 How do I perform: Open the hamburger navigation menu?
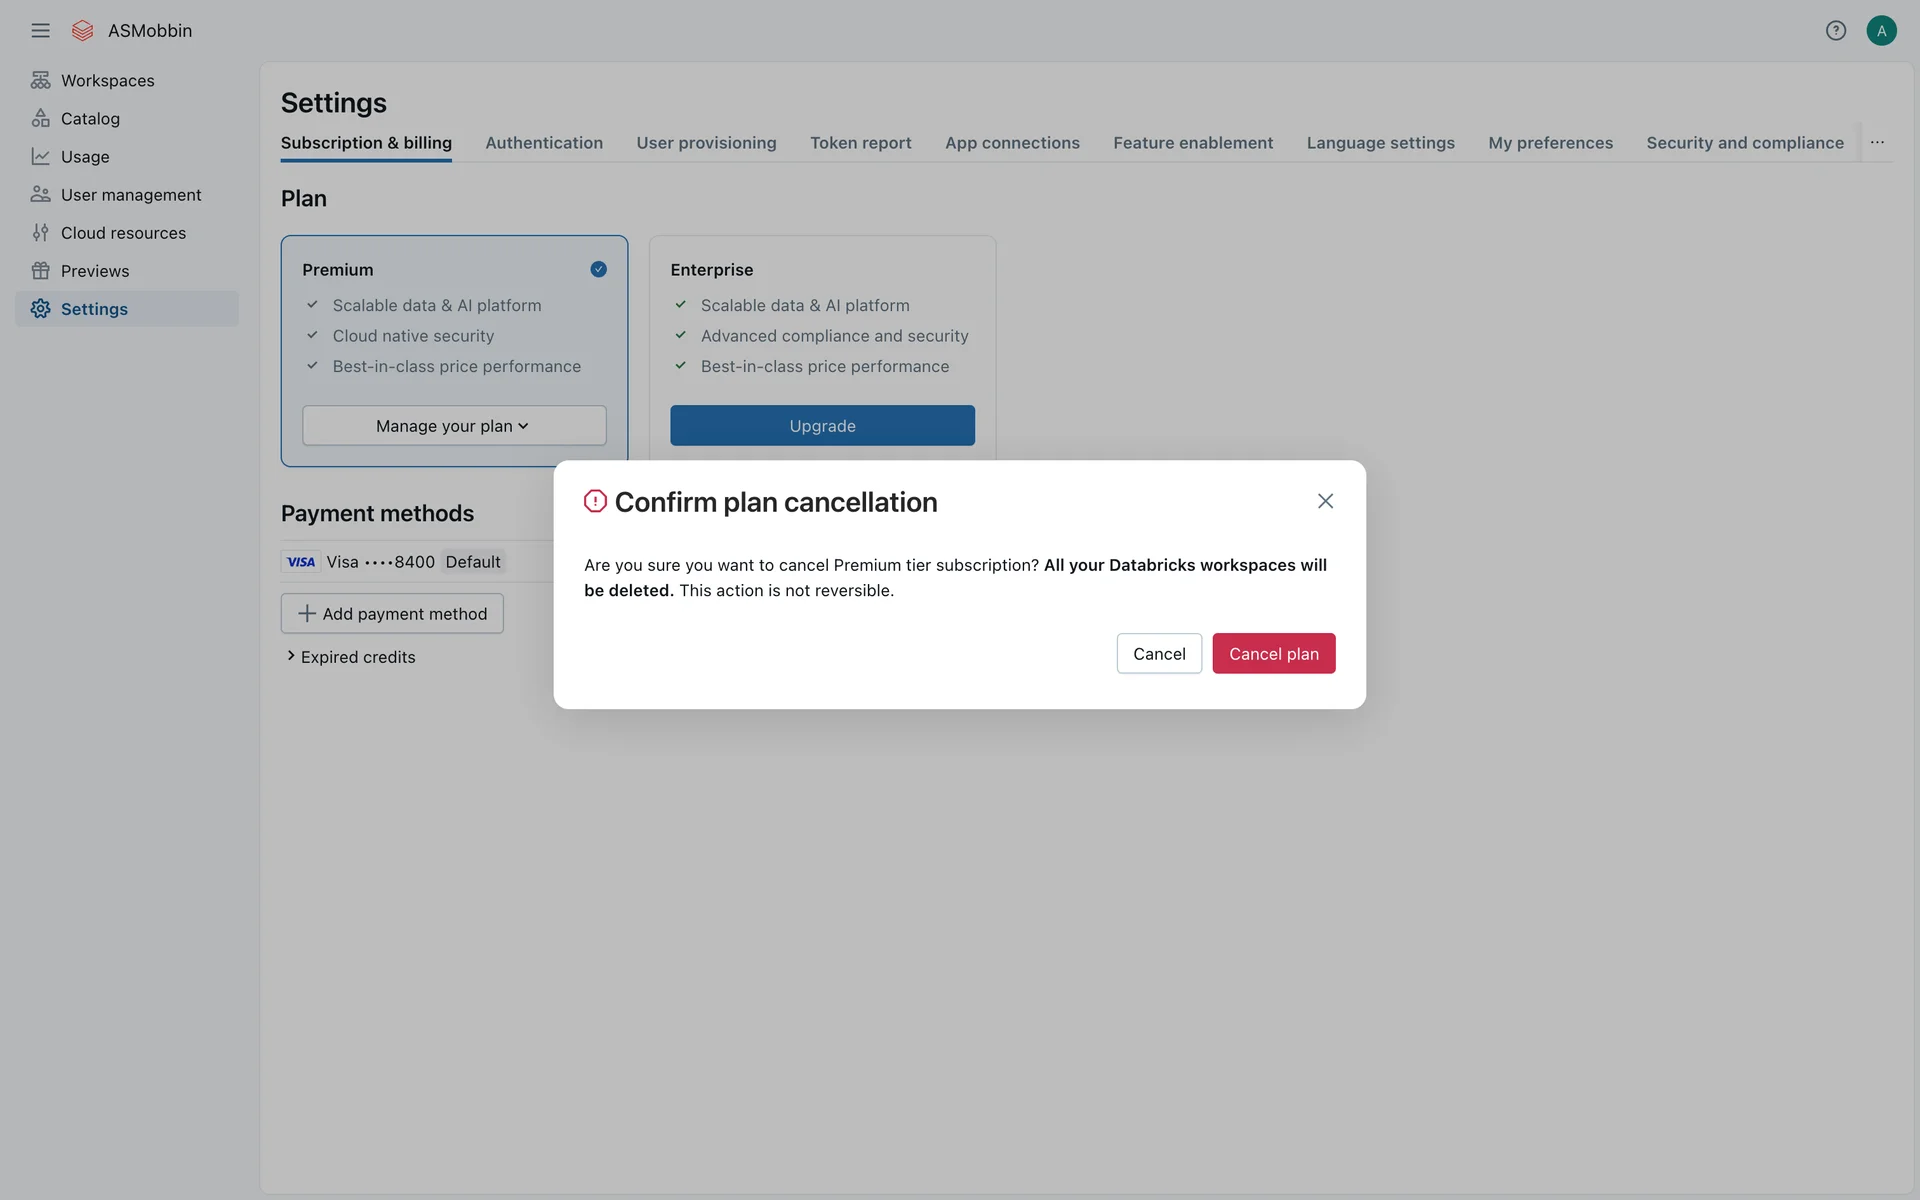40,30
